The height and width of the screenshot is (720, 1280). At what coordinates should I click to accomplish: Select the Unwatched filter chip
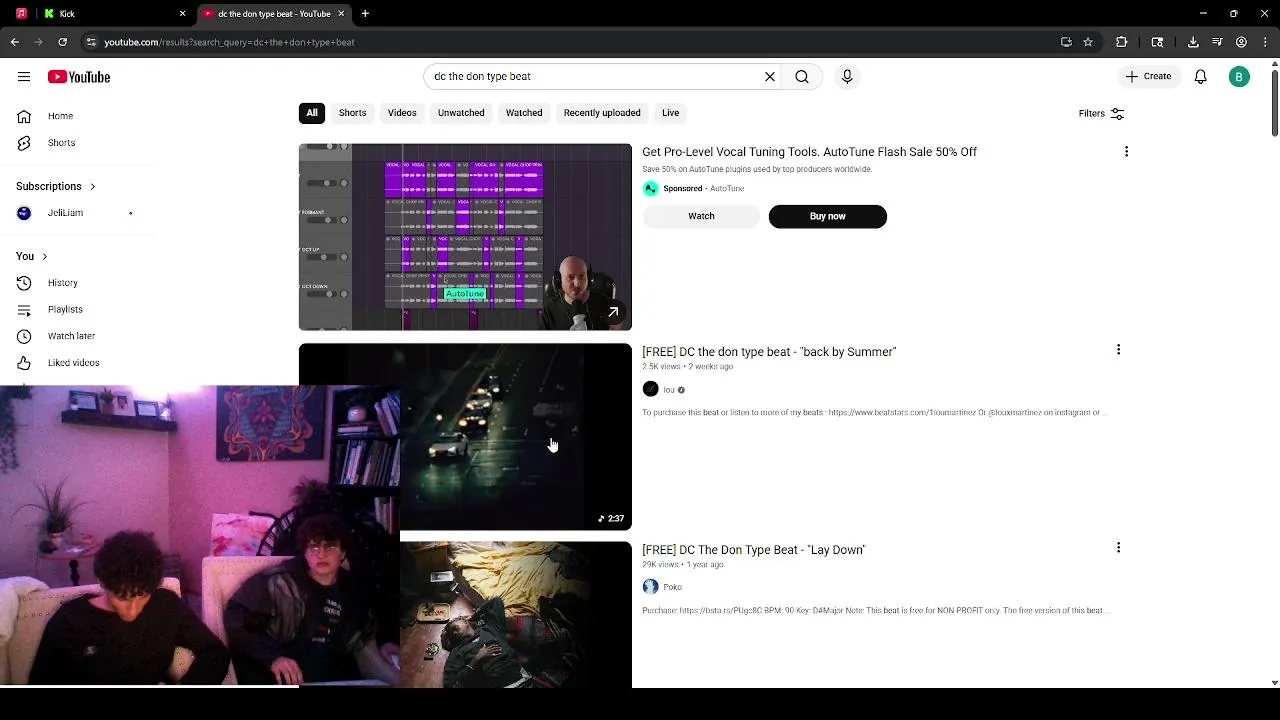(461, 113)
